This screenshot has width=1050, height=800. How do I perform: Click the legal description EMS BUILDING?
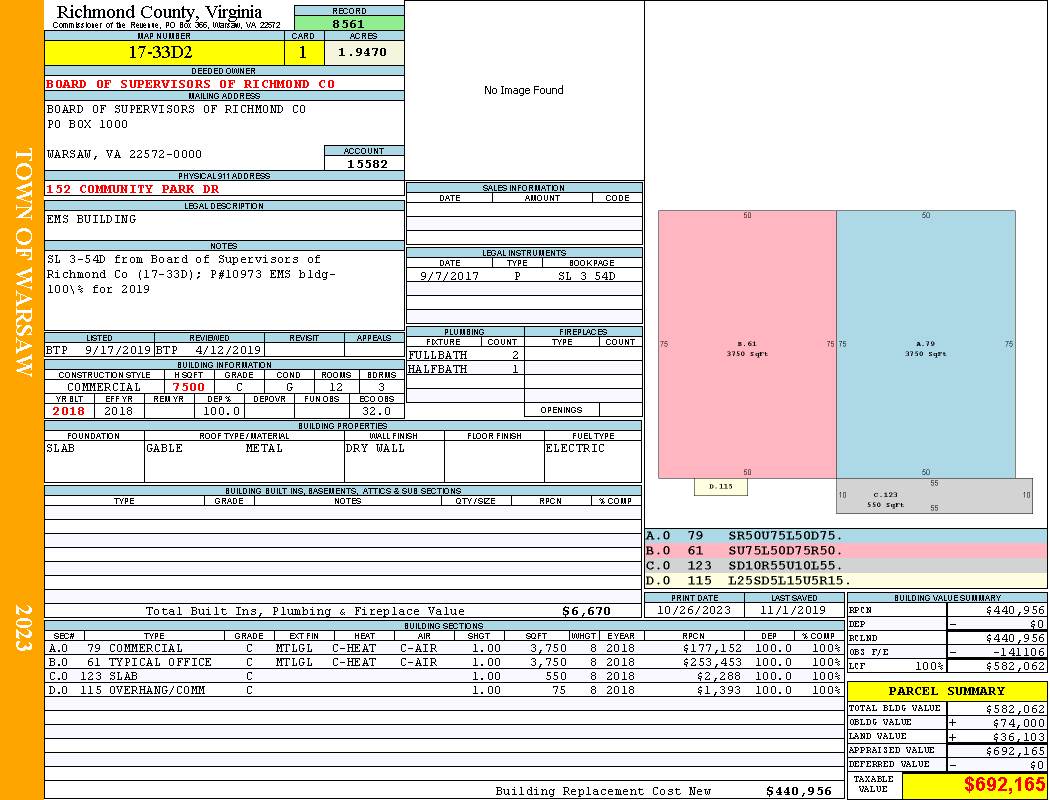point(91,219)
